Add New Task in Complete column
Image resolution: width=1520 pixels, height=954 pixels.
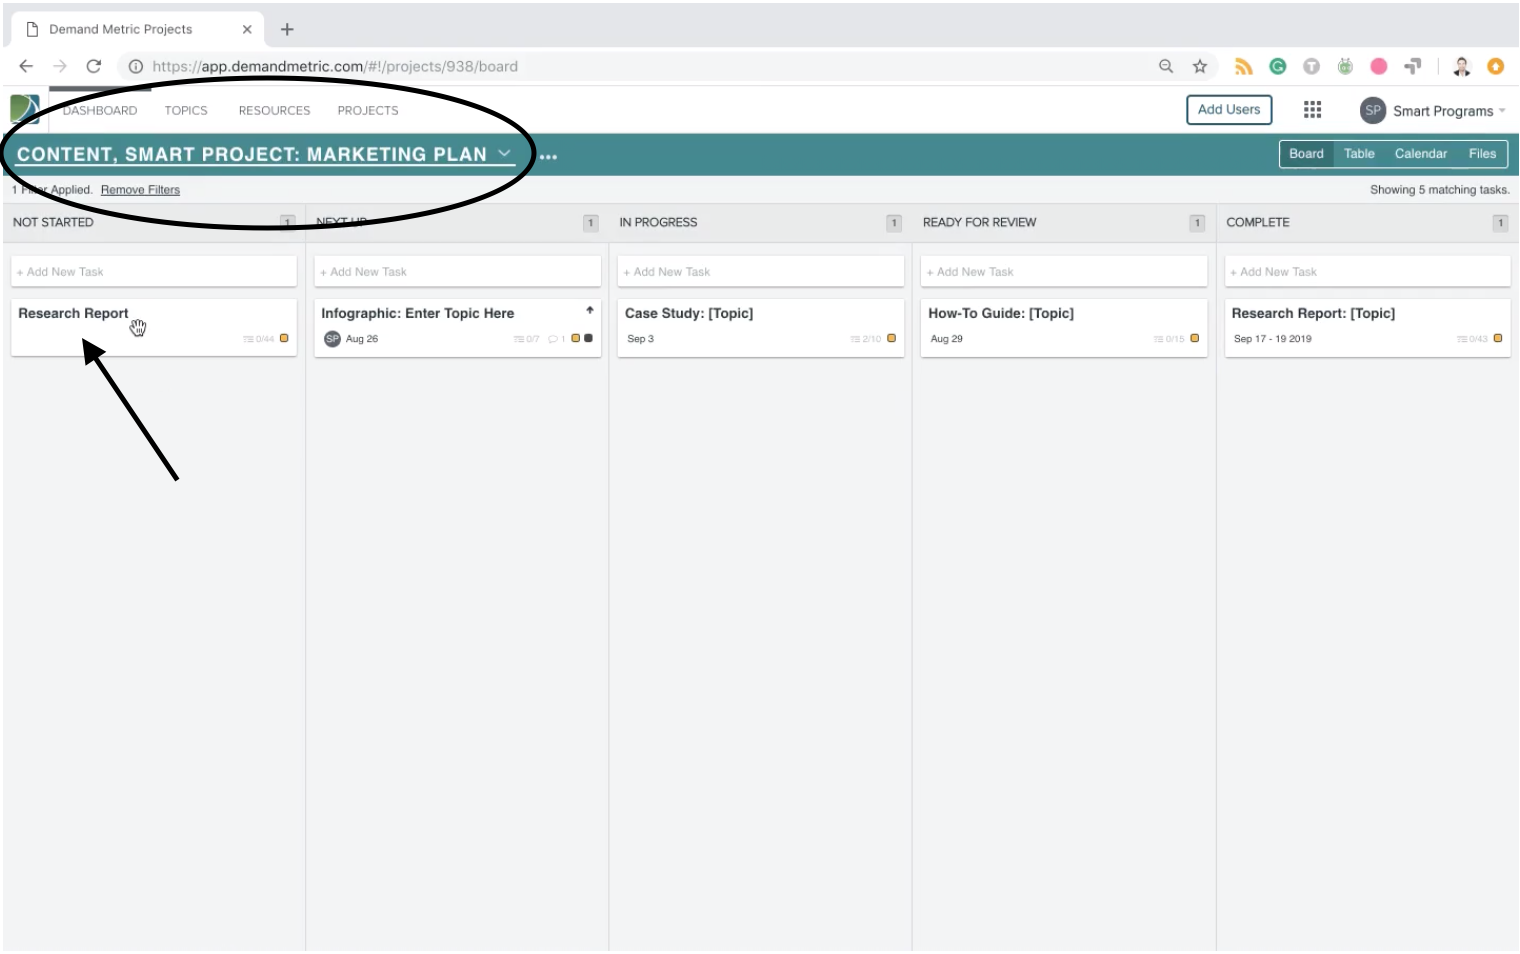[x=1367, y=272]
